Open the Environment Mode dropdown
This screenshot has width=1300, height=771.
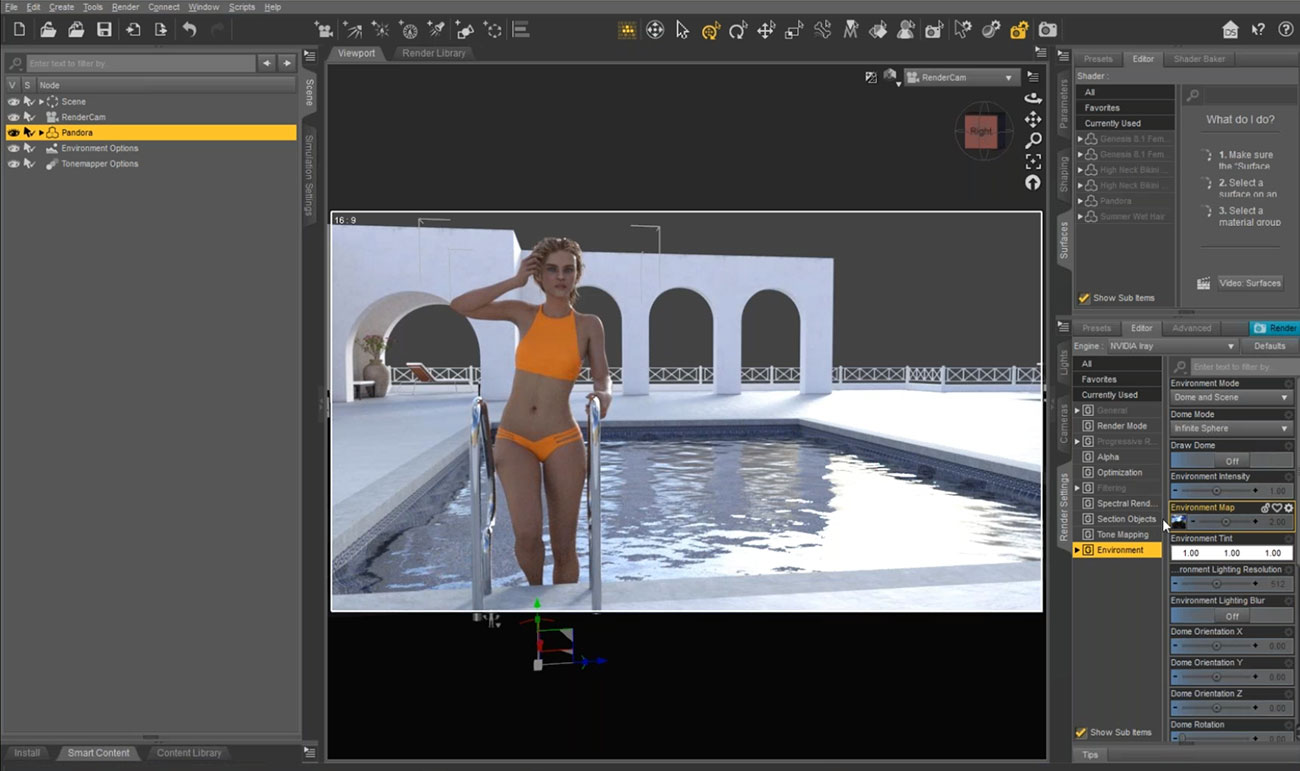tap(1232, 397)
